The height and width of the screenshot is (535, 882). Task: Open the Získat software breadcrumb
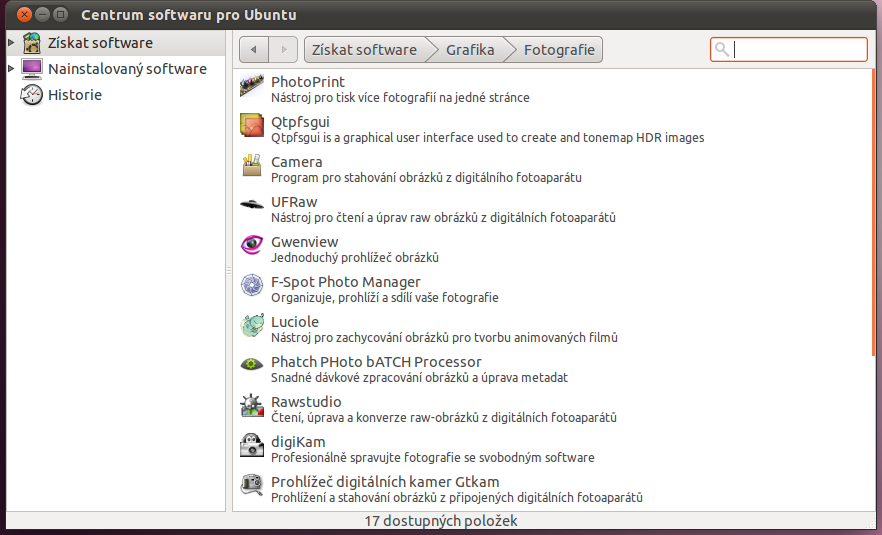pos(364,50)
